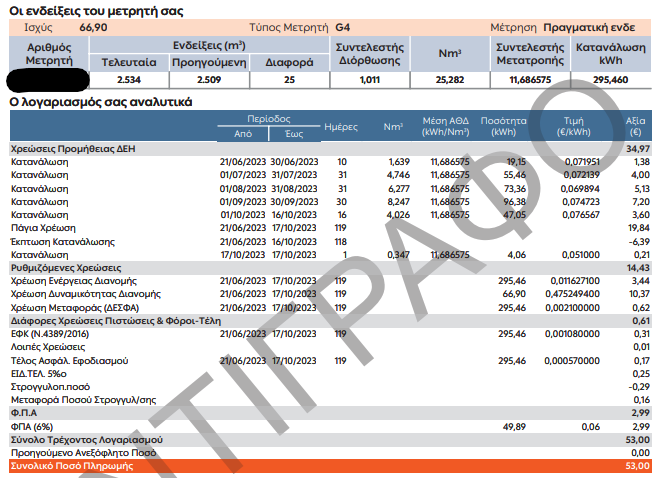Select 'Τέλος Ασφάλ. Εφοδιασμού' row label
661x478 pixels.
[70, 361]
